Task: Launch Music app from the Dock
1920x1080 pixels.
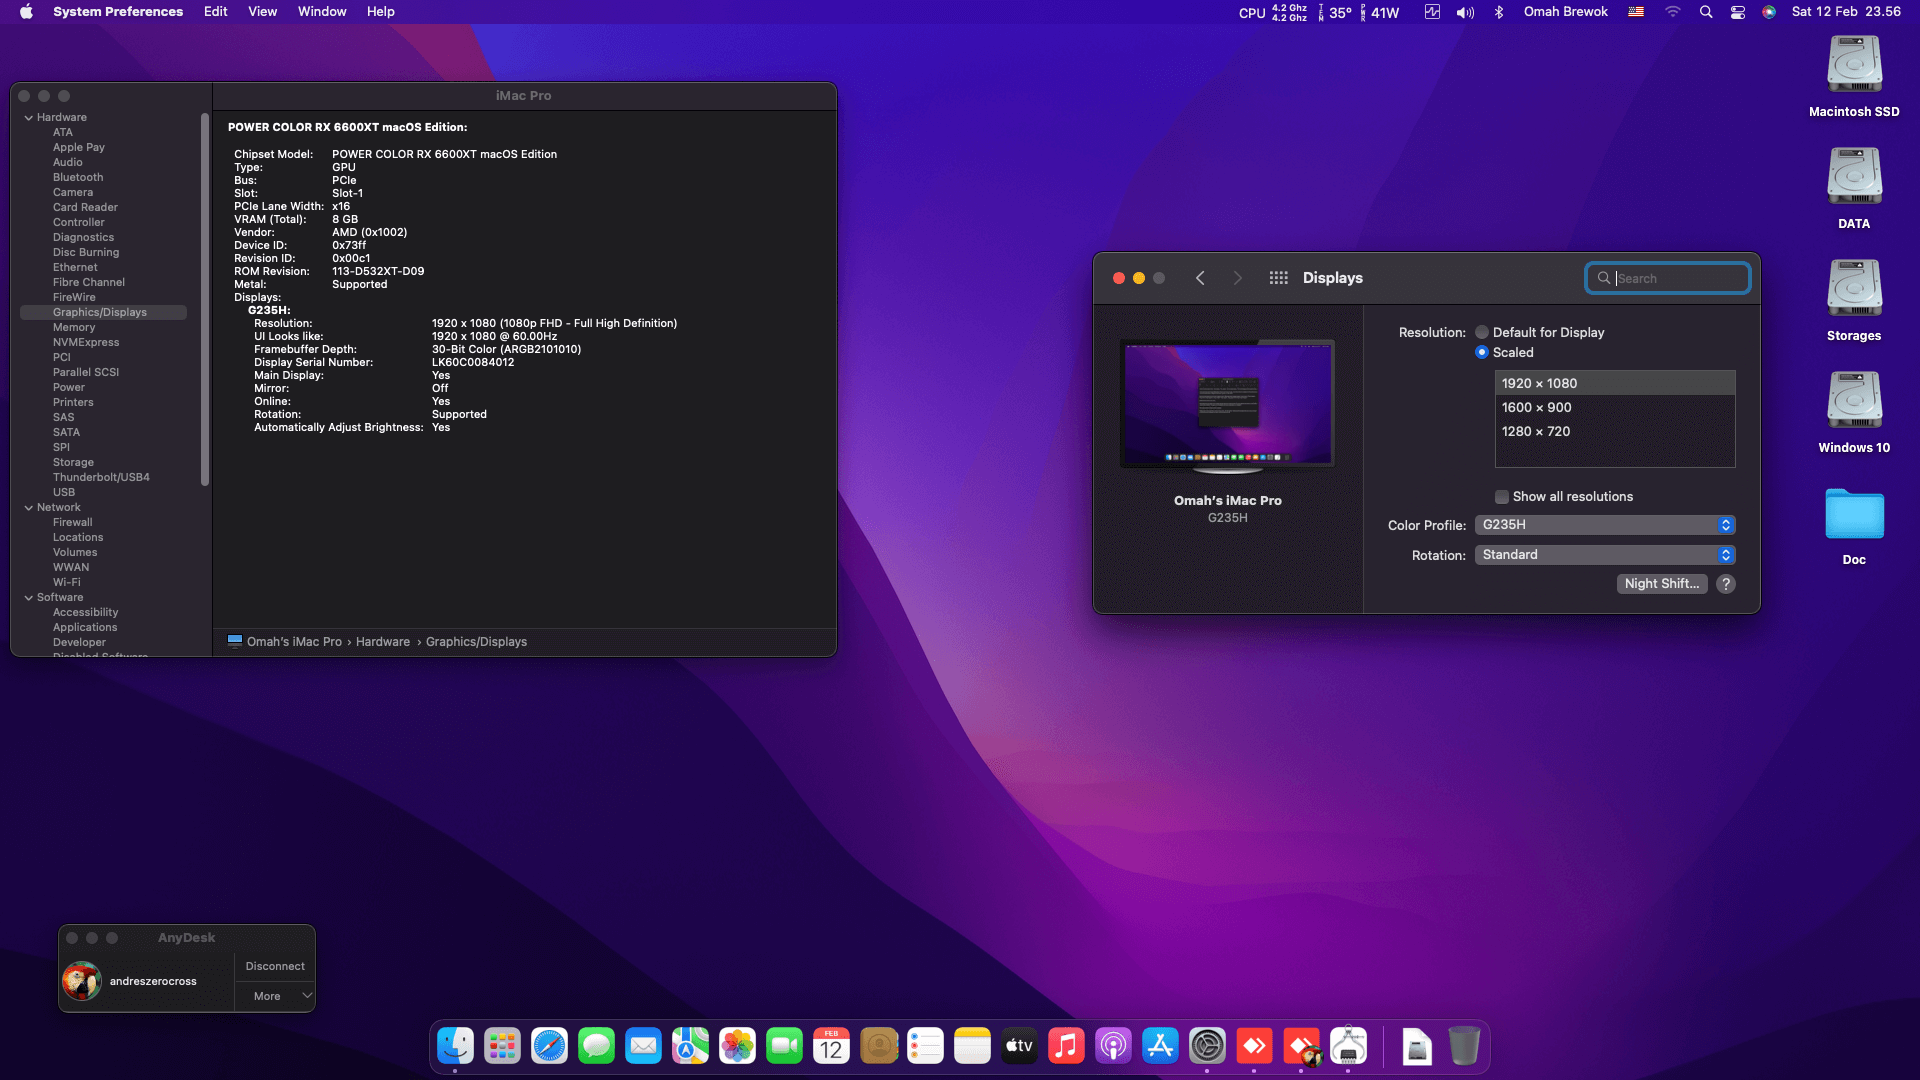Action: [x=1066, y=1046]
